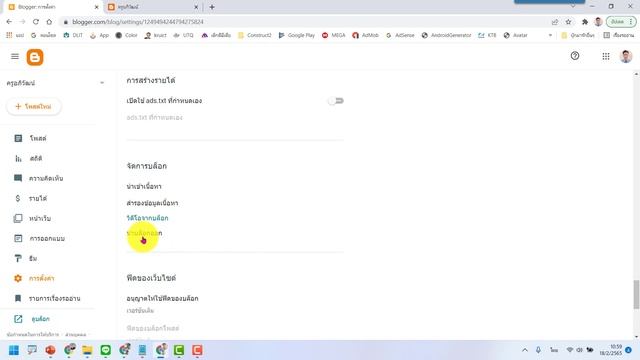The width and height of the screenshot is (640, 360).
Task: Open the Construct2 bookmark folder
Action: pyautogui.click(x=255, y=36)
